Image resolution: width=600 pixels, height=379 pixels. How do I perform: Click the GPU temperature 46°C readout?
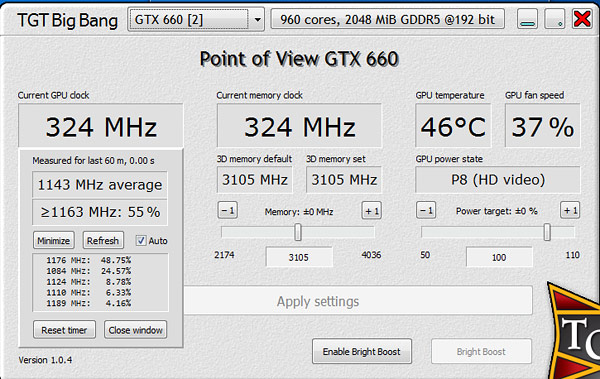pos(453,126)
